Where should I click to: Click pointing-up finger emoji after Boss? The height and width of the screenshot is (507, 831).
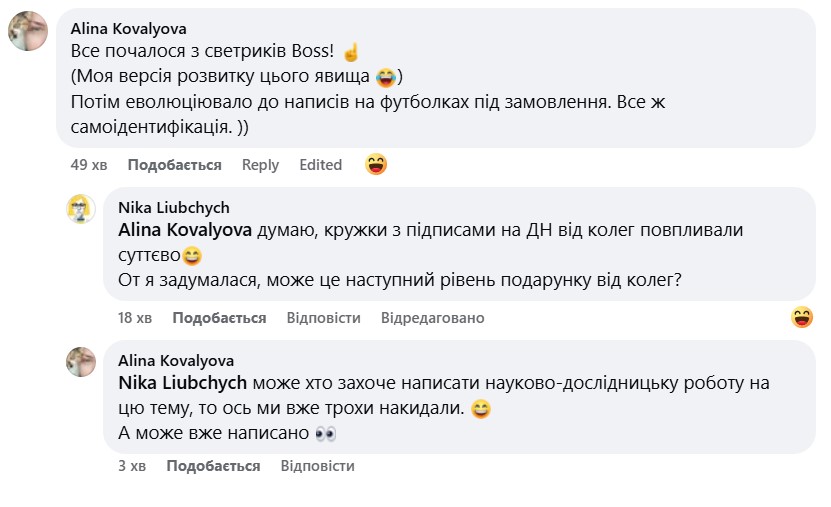pos(350,52)
